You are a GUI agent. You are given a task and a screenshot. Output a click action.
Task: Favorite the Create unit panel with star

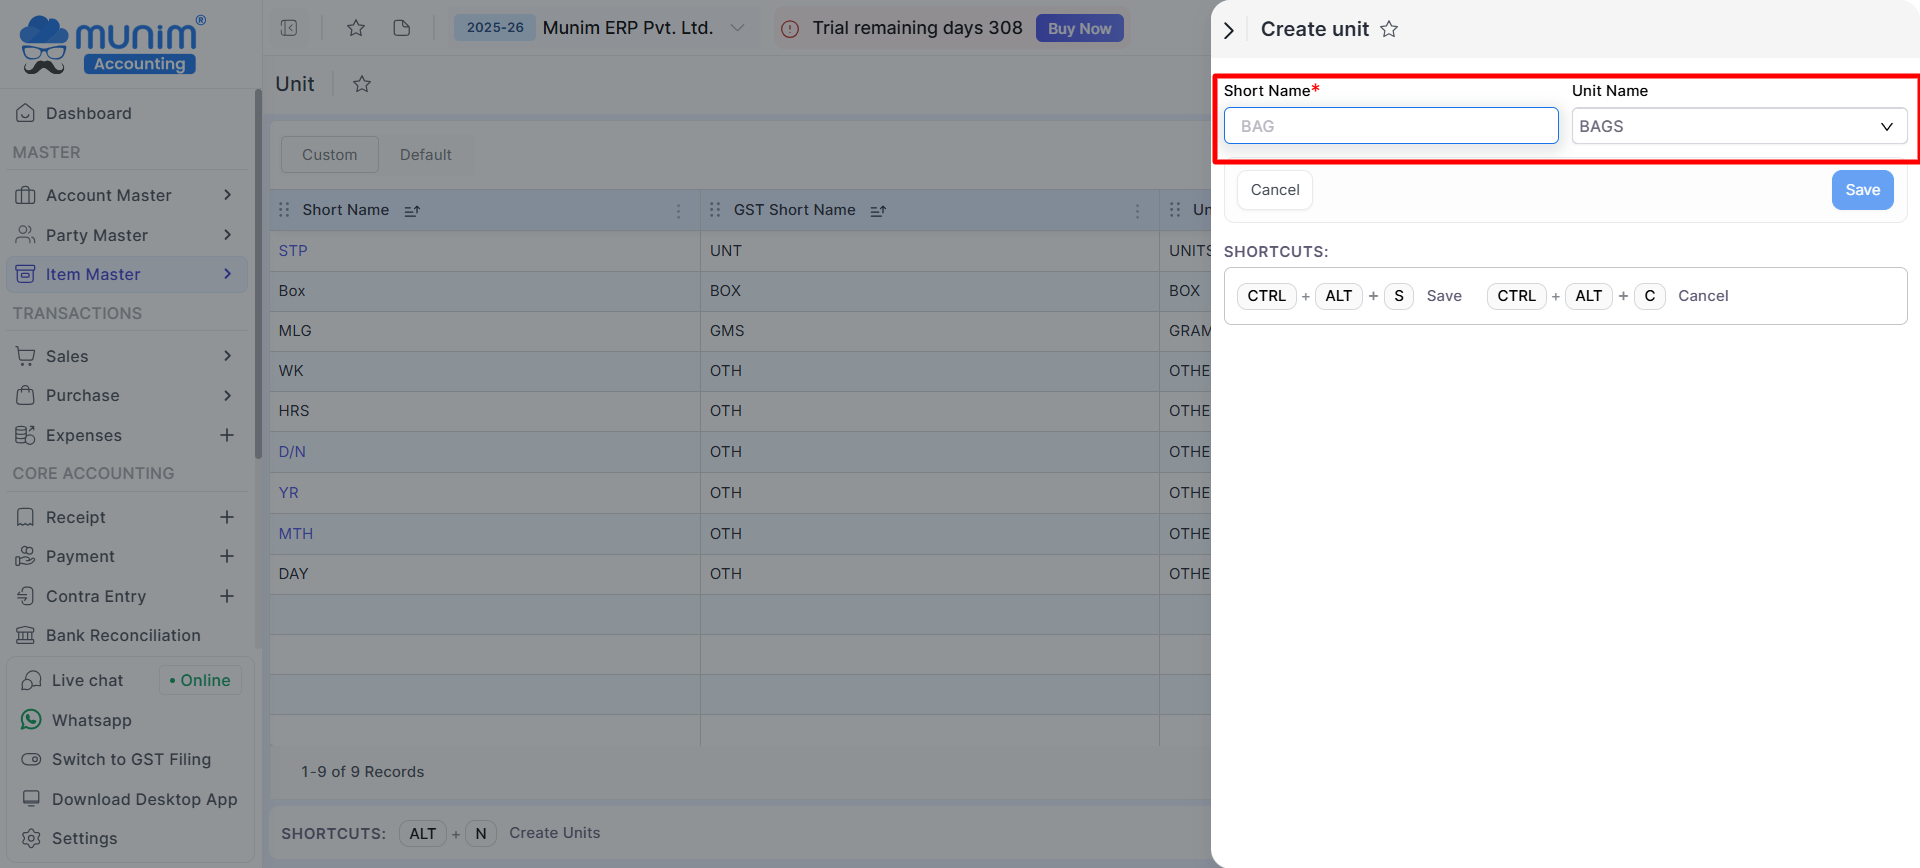coord(1389,30)
